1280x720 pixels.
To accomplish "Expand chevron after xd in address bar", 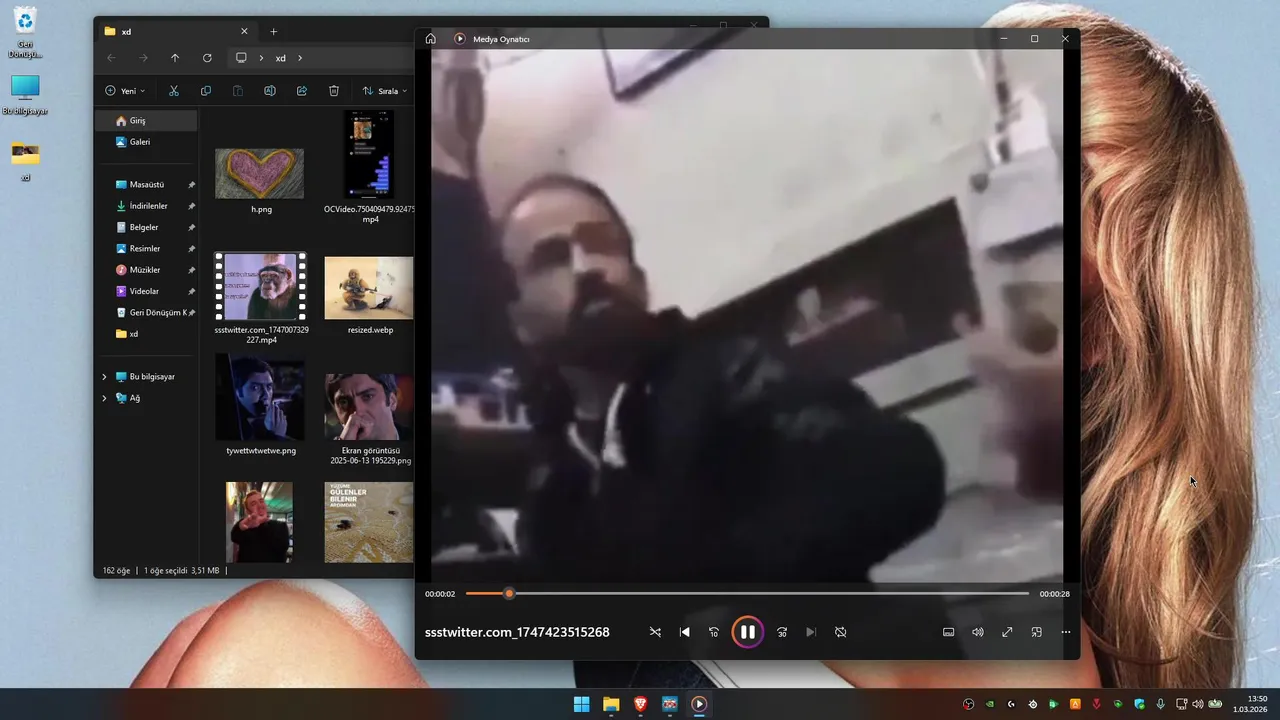I will click(300, 58).
